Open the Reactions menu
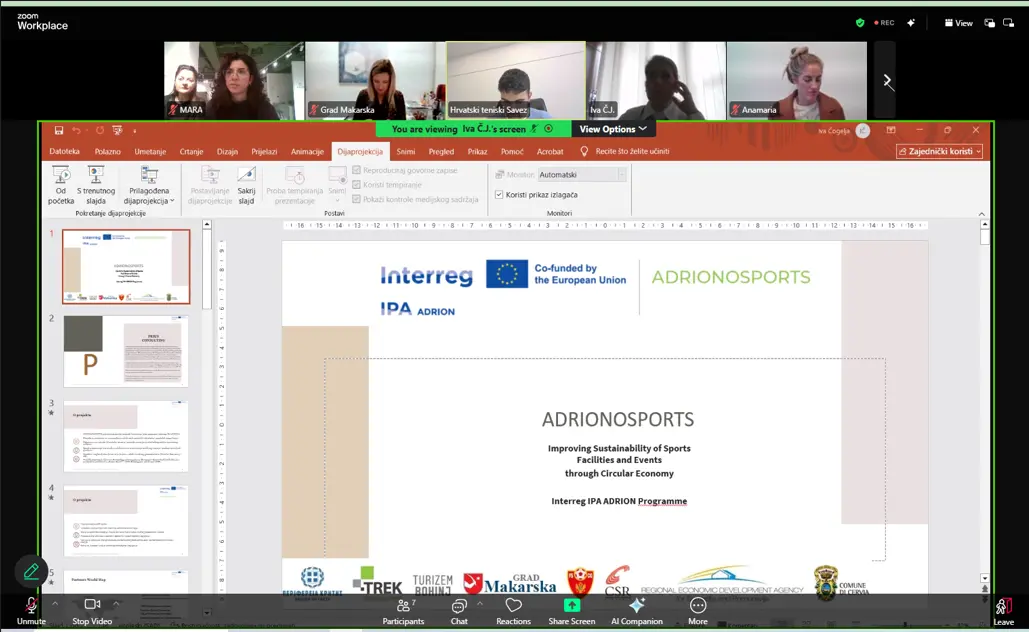 click(513, 605)
